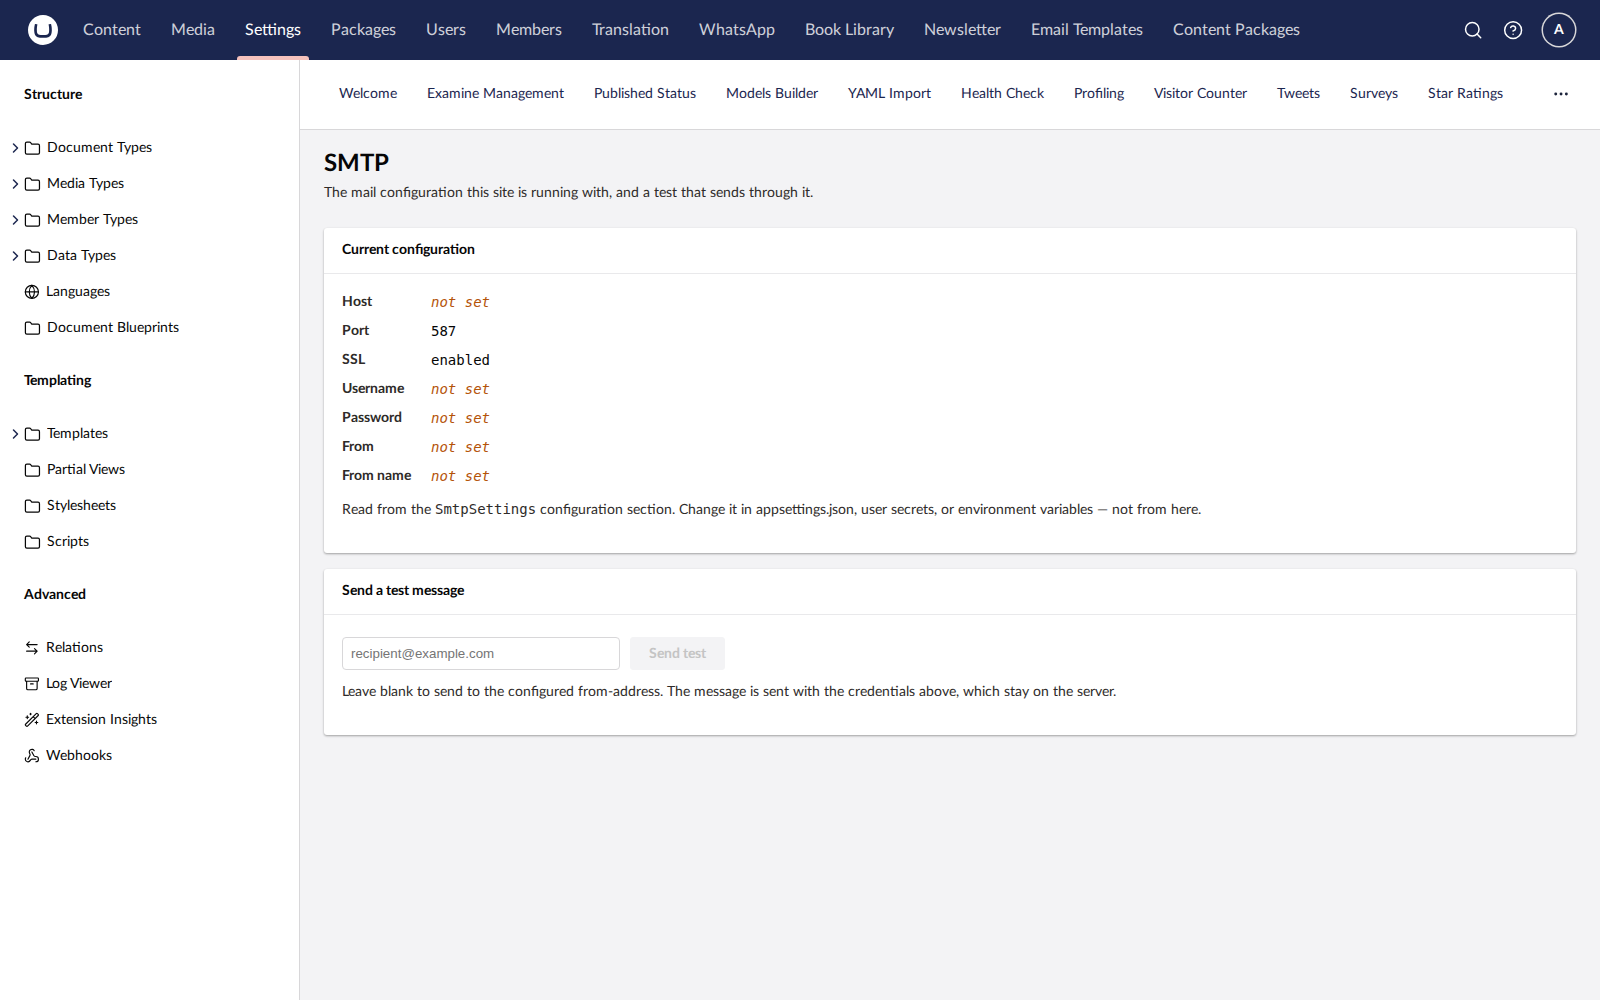
Task: Click the Media Types folder icon
Action: [33, 184]
